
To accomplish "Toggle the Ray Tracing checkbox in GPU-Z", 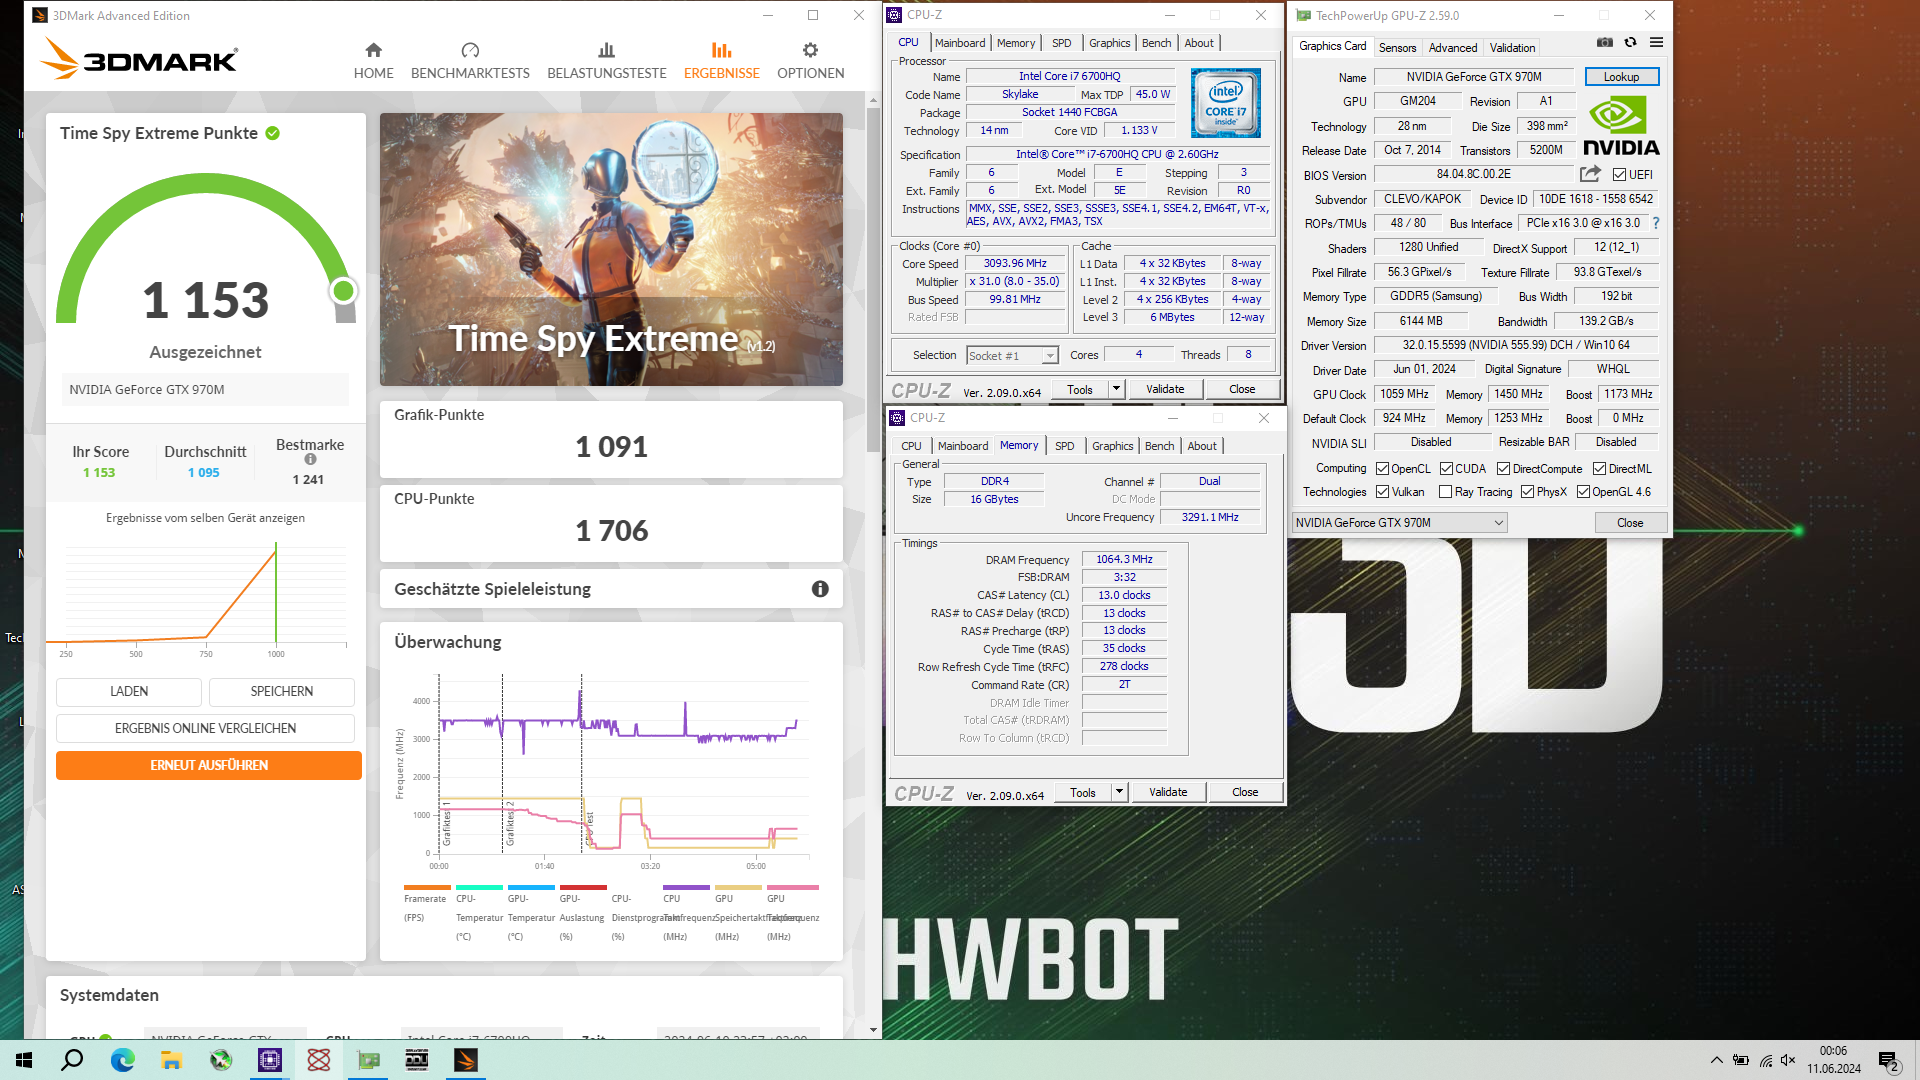I will click(x=1445, y=492).
